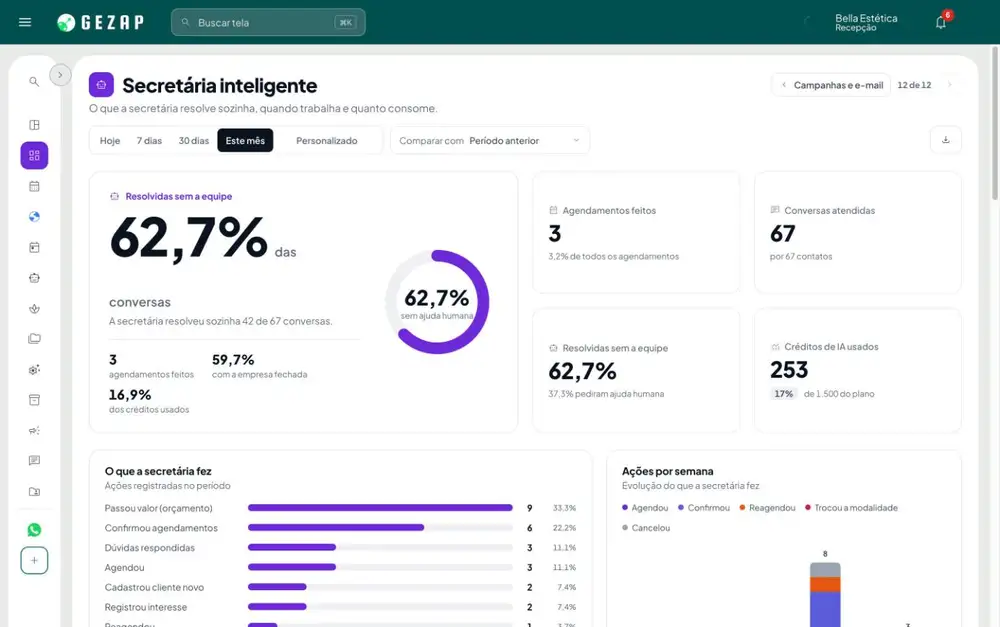Viewport: 1000px width, 627px height.
Task: Click the Gezap logo
Action: [x=100, y=22]
